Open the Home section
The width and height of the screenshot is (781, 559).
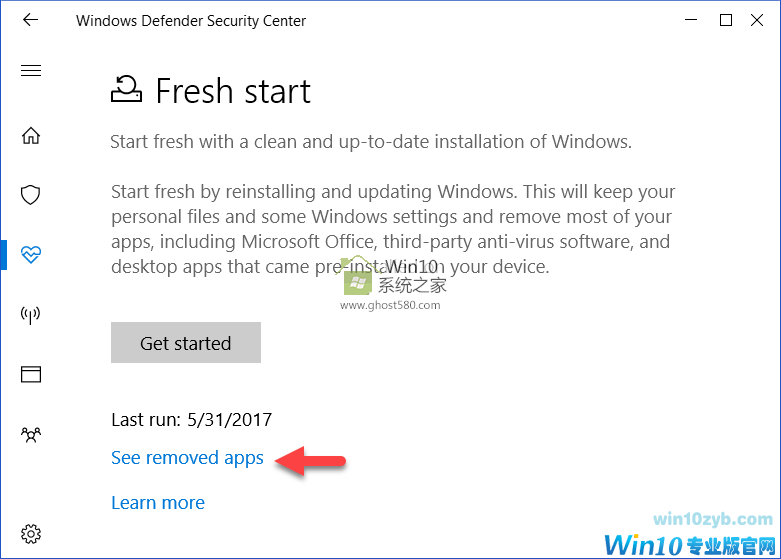(x=31, y=135)
